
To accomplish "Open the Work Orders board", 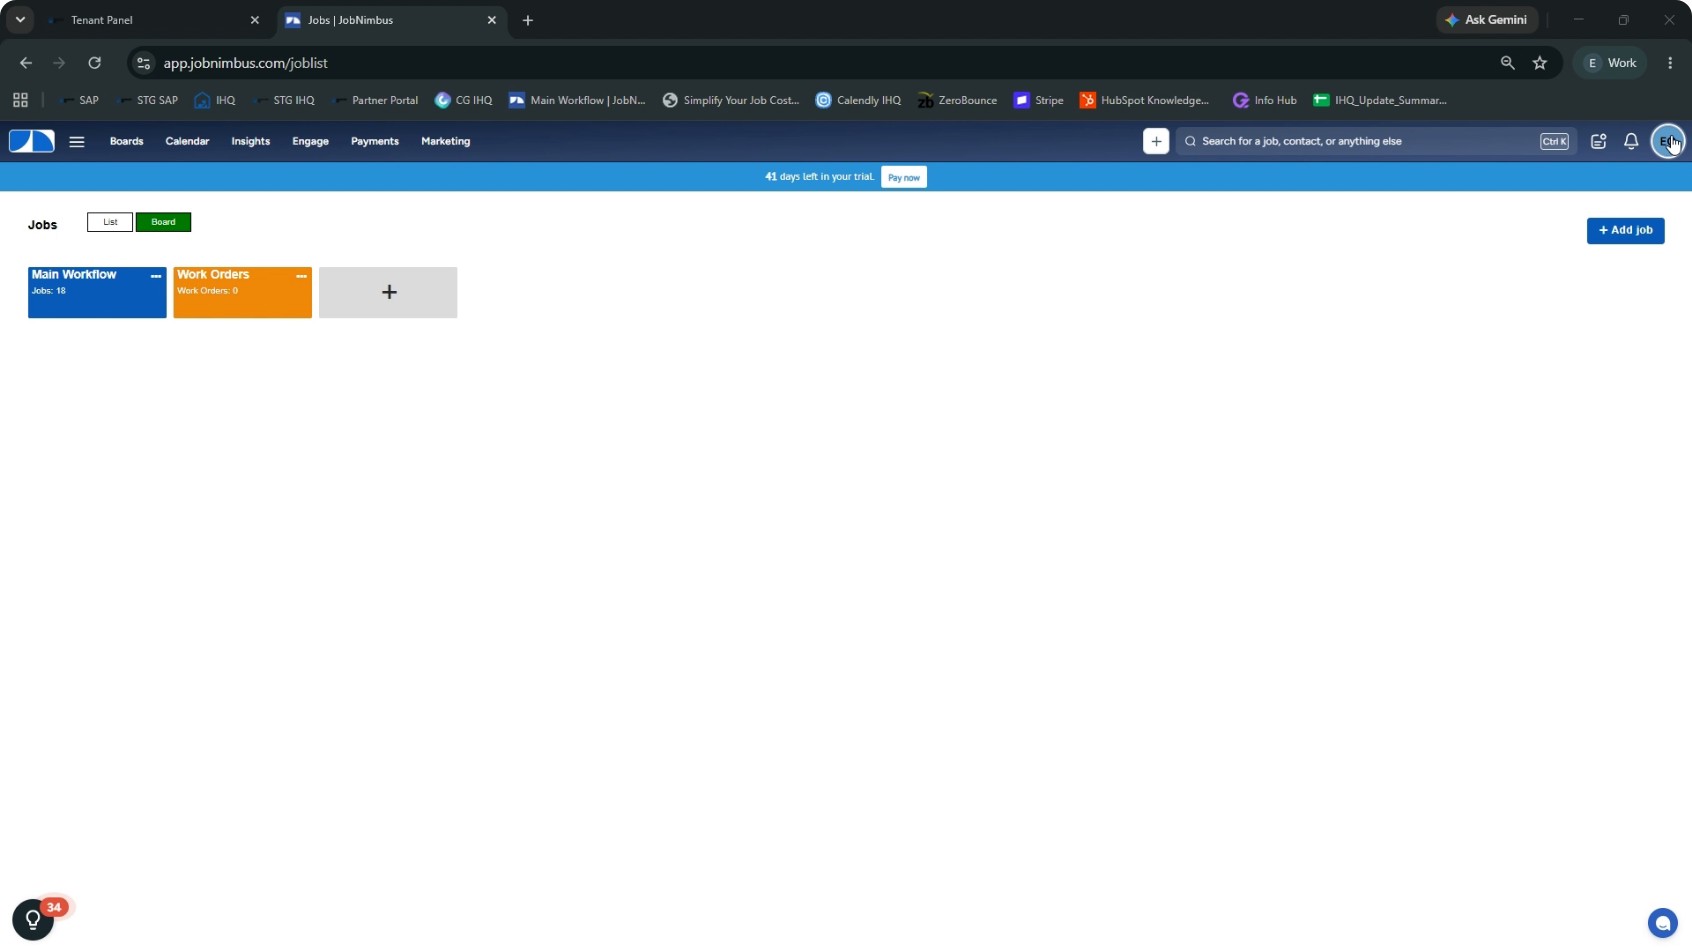I will [242, 292].
